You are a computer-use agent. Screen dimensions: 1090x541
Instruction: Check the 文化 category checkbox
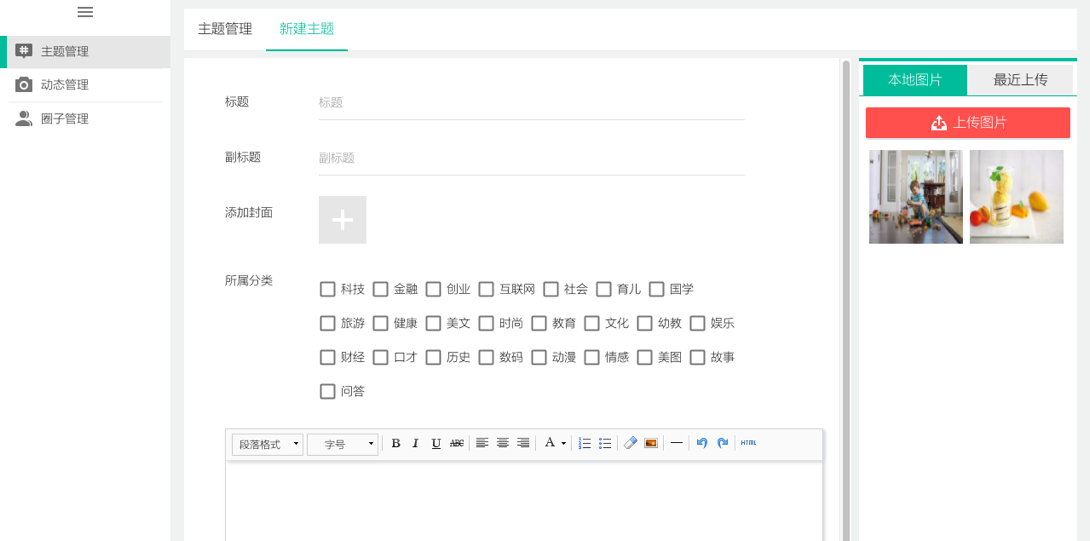[x=592, y=323]
